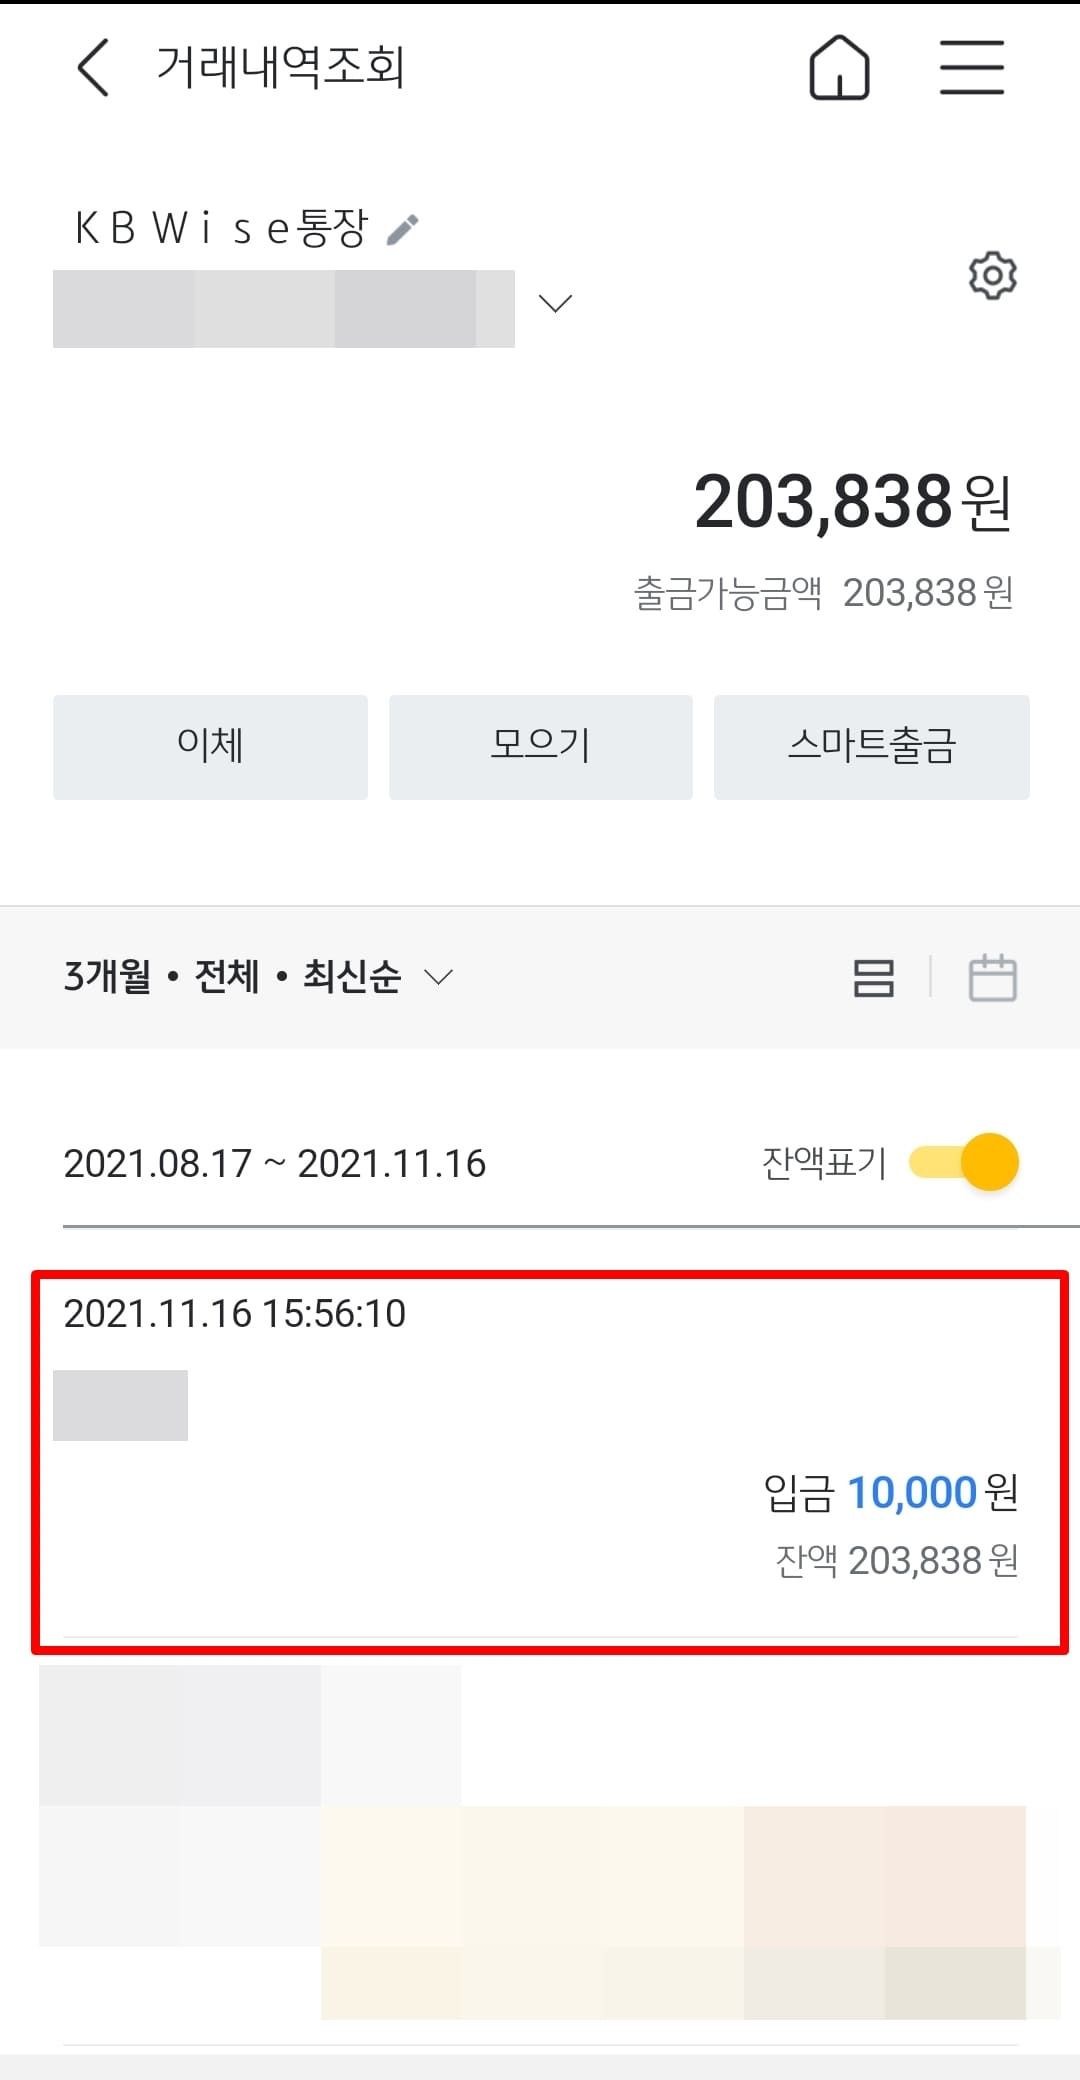This screenshot has width=1080, height=2080.
Task: Select the blurred transaction below the deposit
Action: pyautogui.click(x=540, y=1840)
